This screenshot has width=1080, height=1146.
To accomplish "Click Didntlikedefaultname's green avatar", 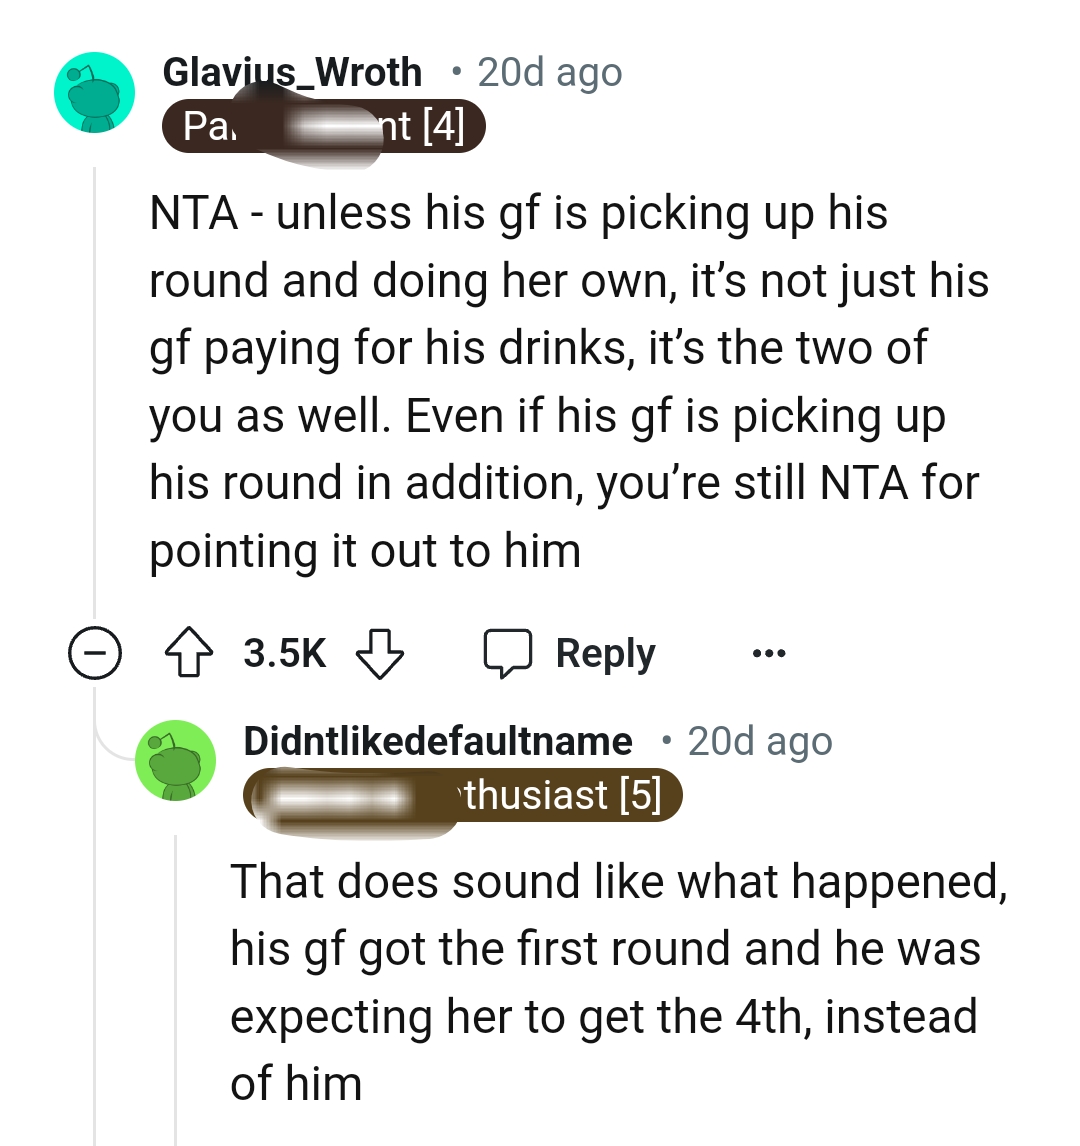I will pyautogui.click(x=175, y=760).
